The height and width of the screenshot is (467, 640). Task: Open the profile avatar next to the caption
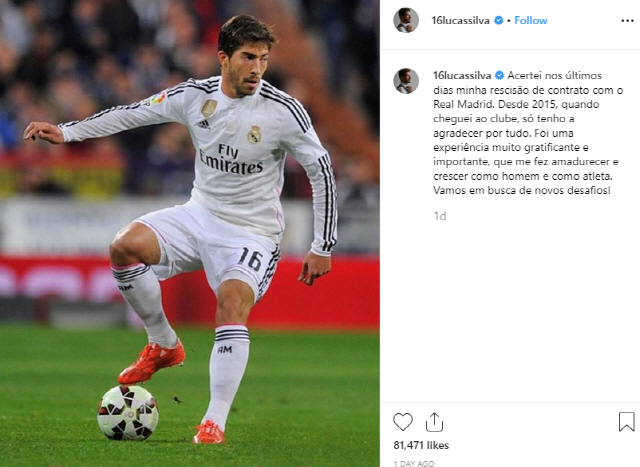(x=406, y=81)
